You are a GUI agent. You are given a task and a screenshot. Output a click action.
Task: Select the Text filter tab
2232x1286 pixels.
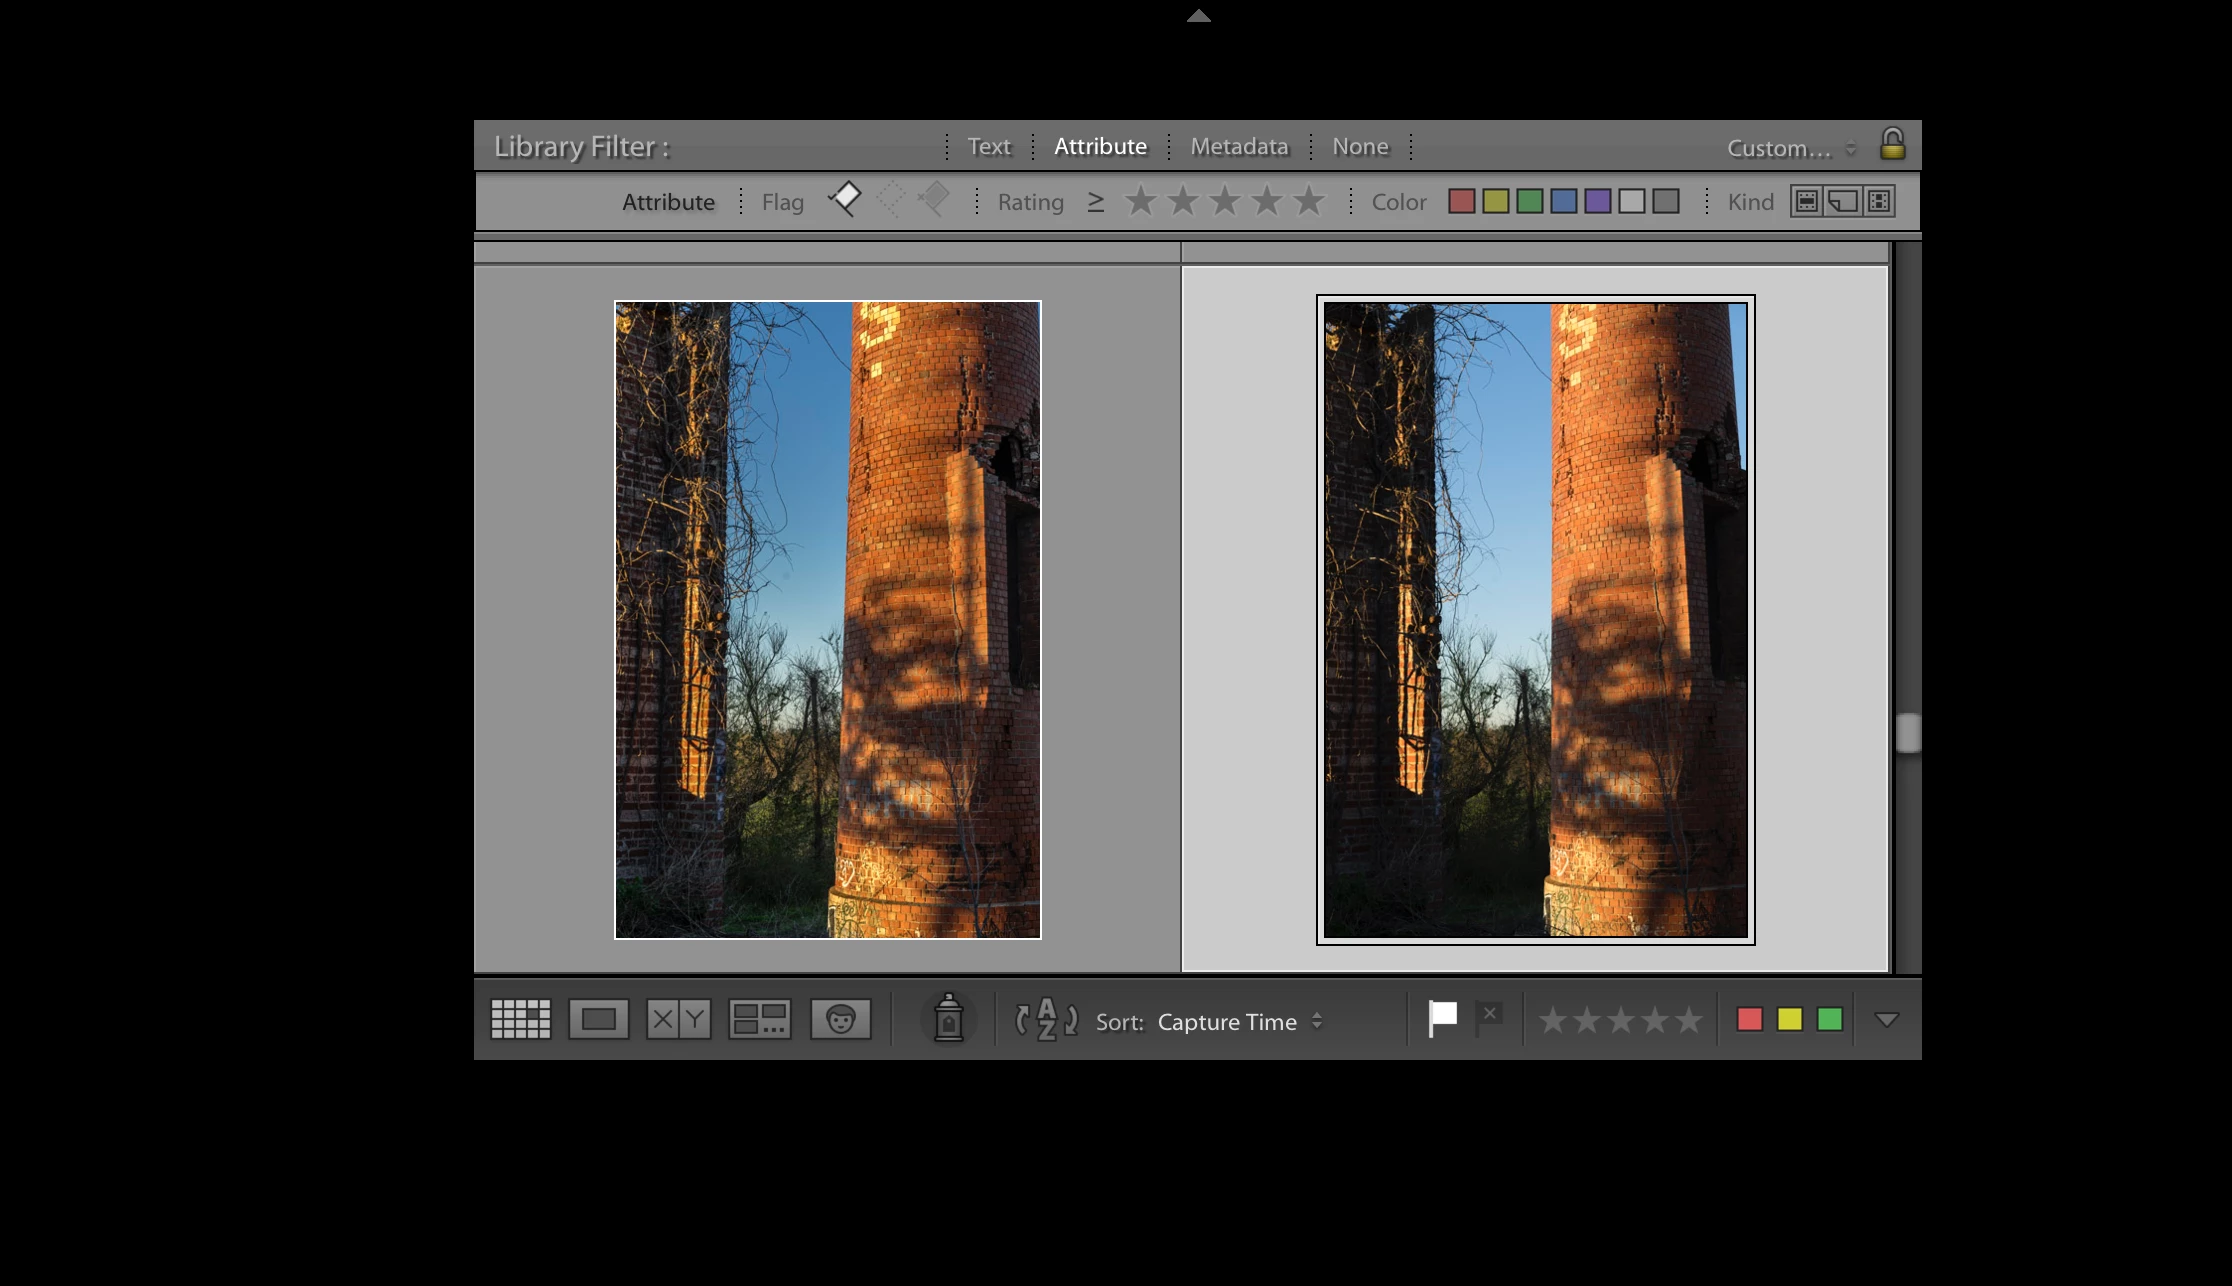point(989,146)
